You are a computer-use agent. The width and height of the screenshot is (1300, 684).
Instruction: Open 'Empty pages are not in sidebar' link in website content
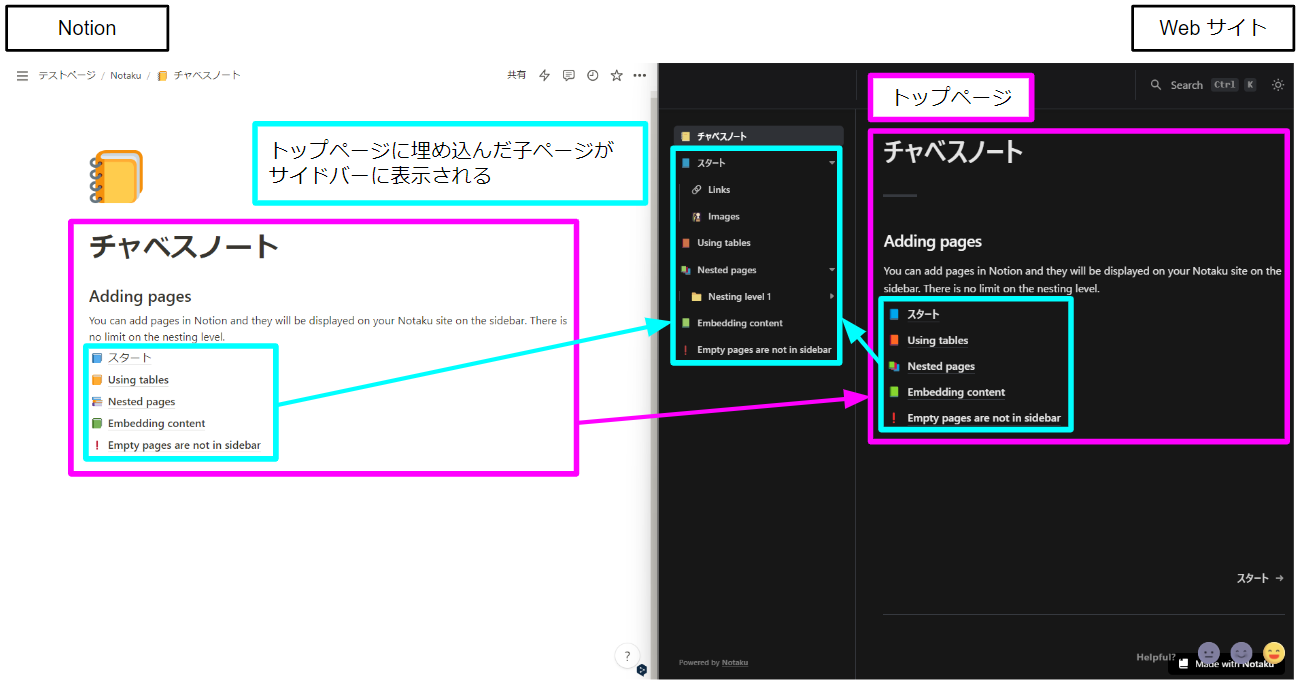[974, 418]
